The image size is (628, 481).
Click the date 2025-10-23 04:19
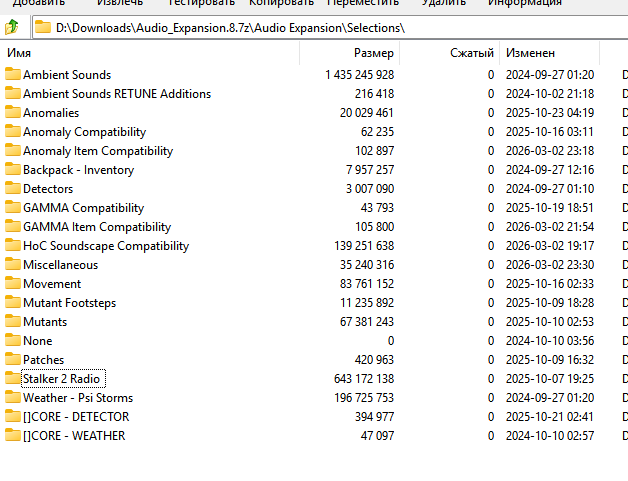[550, 113]
